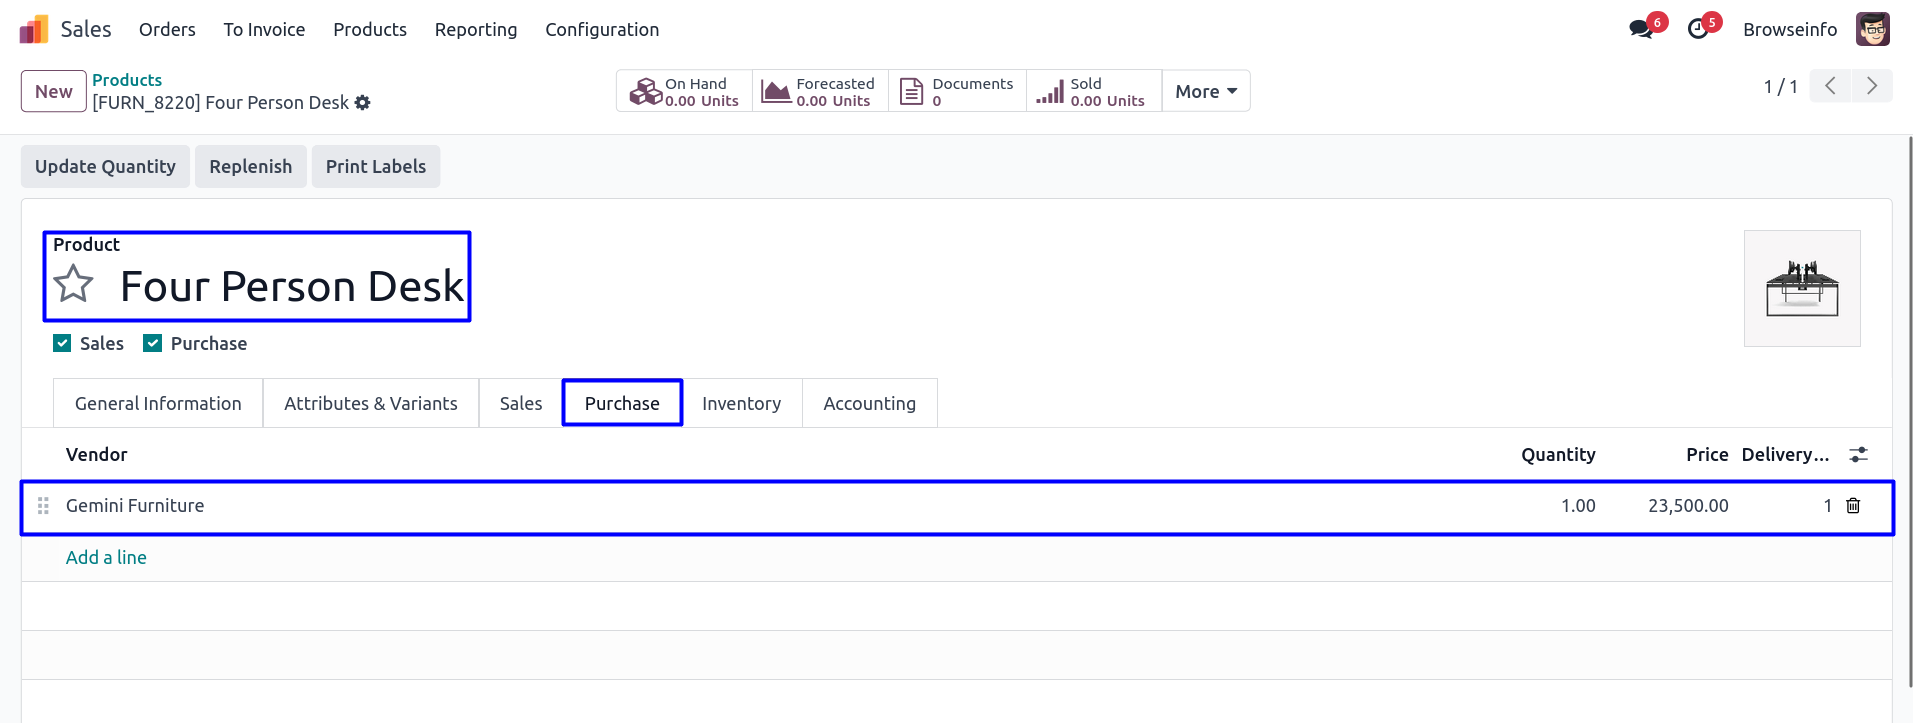Open the settings gear next to product title
The height and width of the screenshot is (723, 1913).
pos(363,103)
